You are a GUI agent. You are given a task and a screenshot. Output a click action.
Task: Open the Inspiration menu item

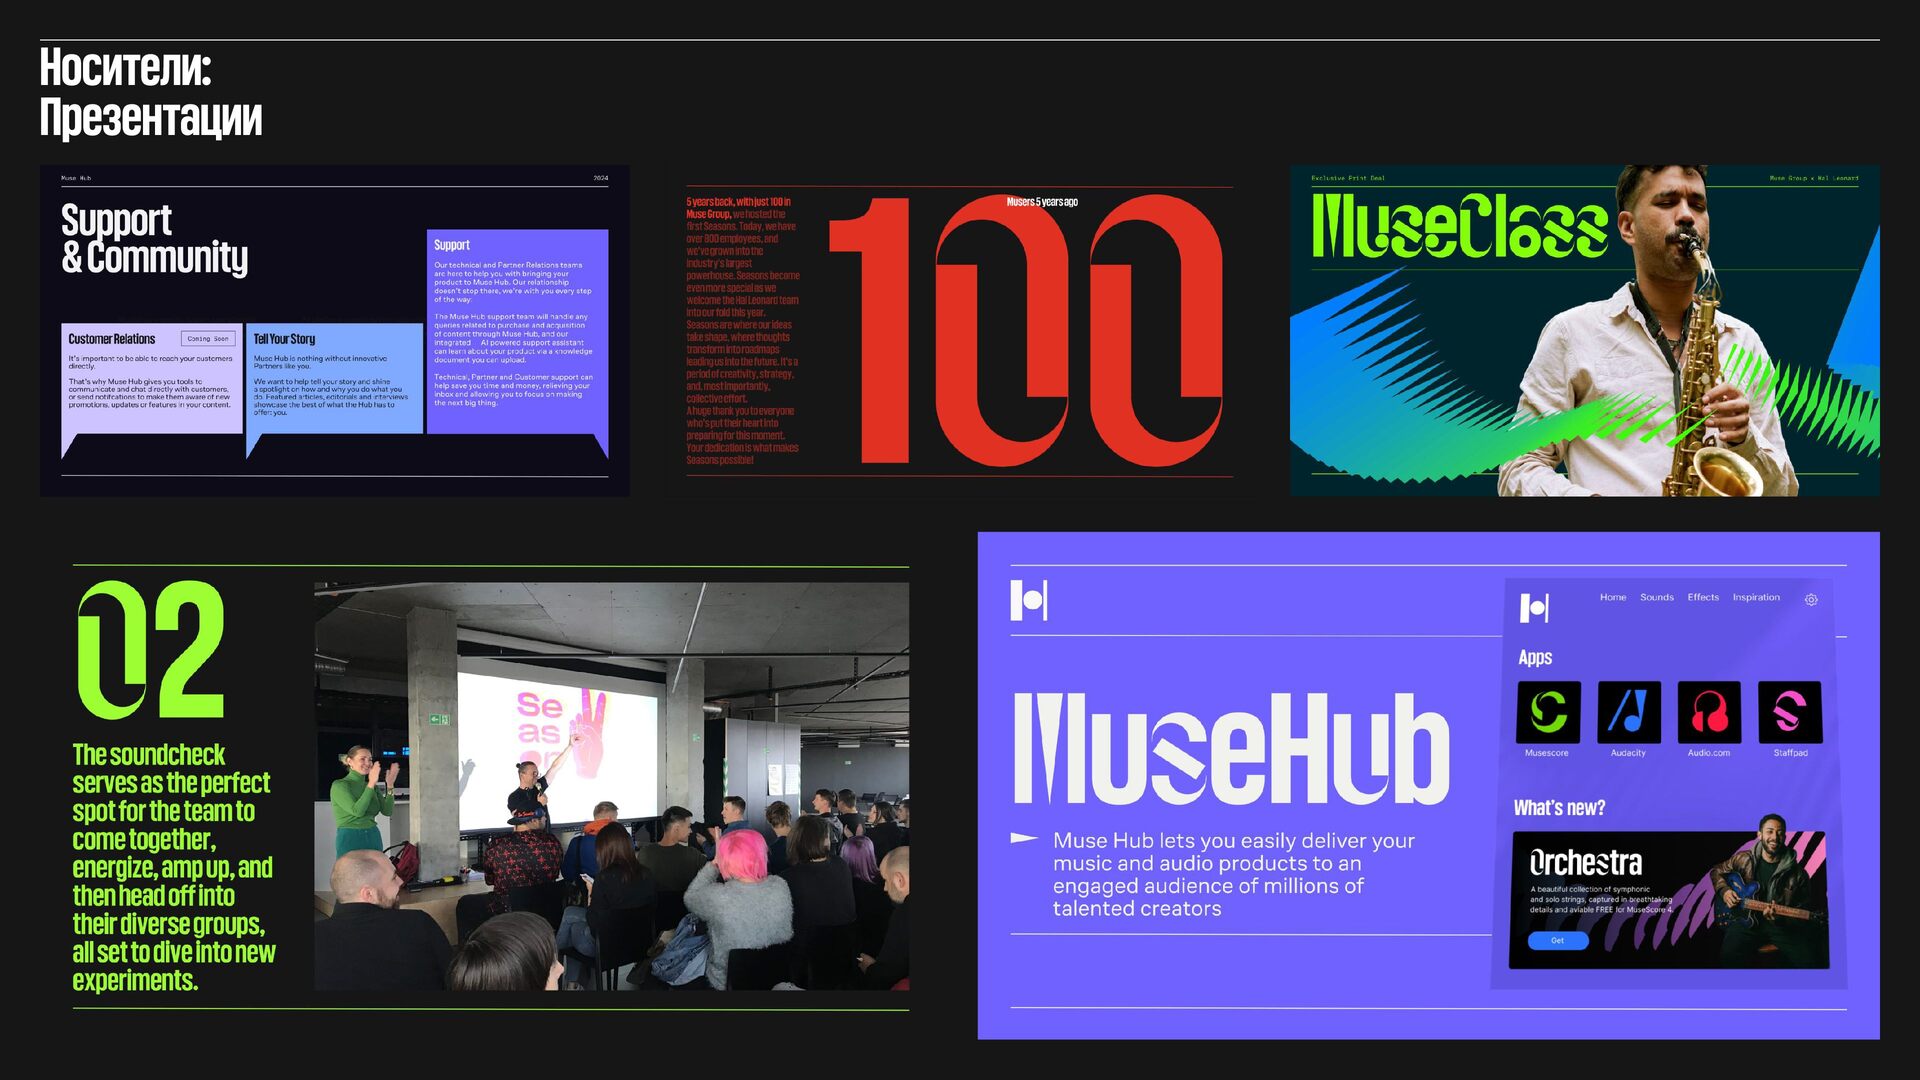1756,597
